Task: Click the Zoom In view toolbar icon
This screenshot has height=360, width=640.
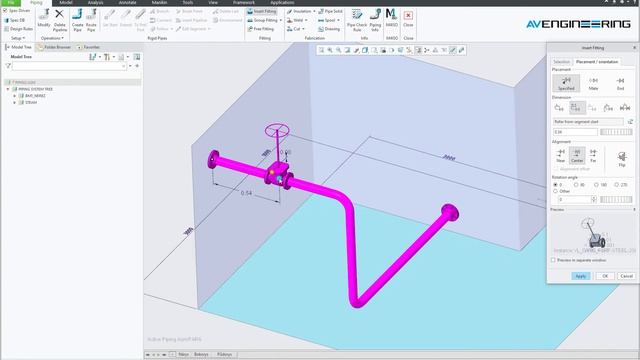Action: (330, 50)
